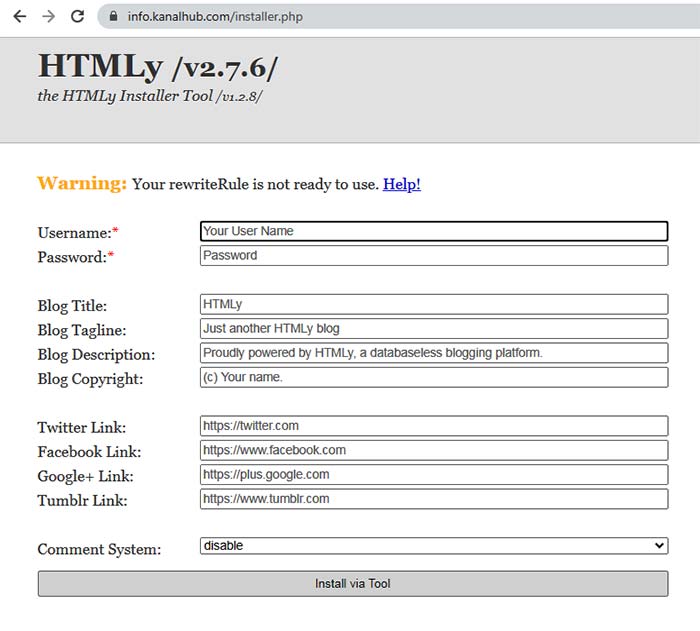Reload the page with the refresh icon
Image resolution: width=700 pixels, height=631 pixels.
[78, 17]
